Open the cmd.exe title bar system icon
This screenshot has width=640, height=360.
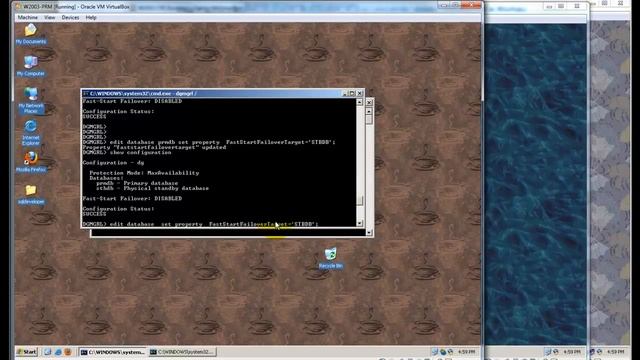click(x=86, y=93)
